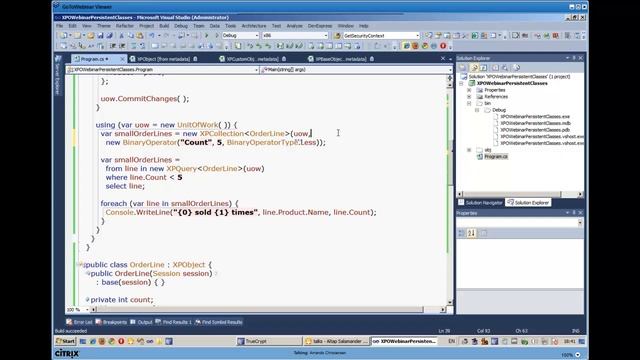This screenshot has width=640, height=360.
Task: Open the File menu
Action: tap(60, 26)
